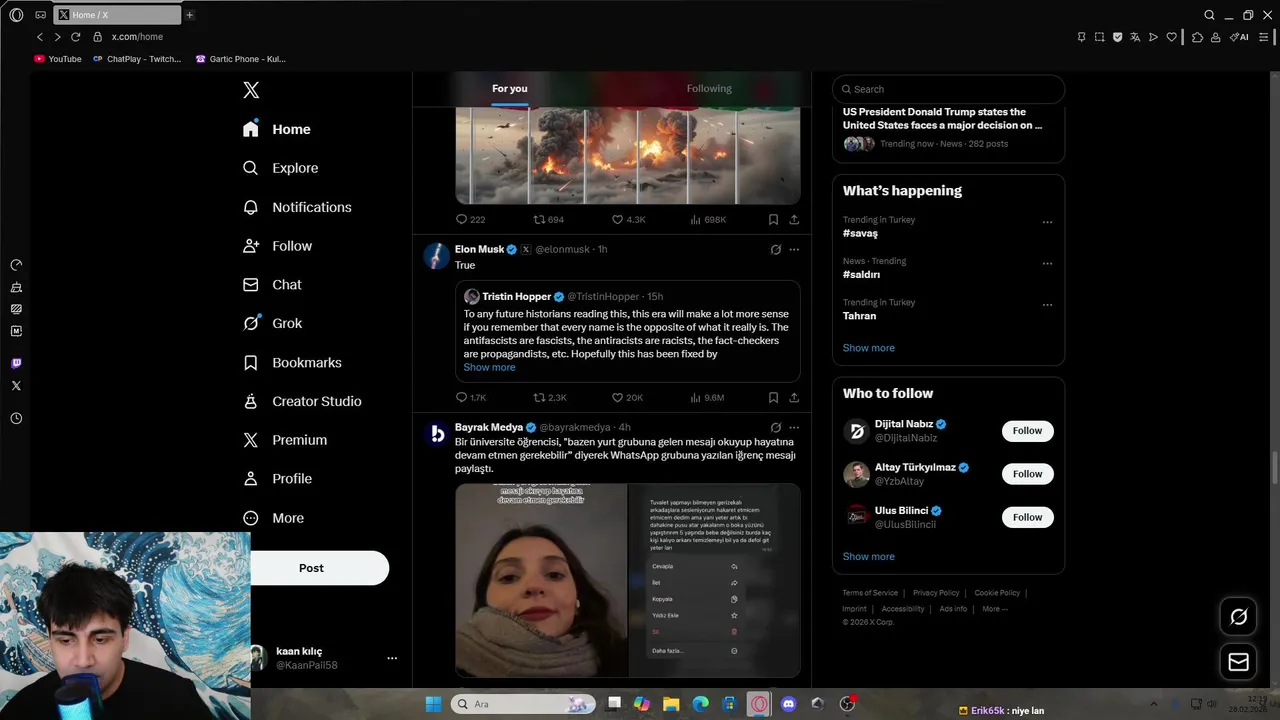
Task: Reply to Elon Musk's post showing 1.7K
Action: click(470, 397)
